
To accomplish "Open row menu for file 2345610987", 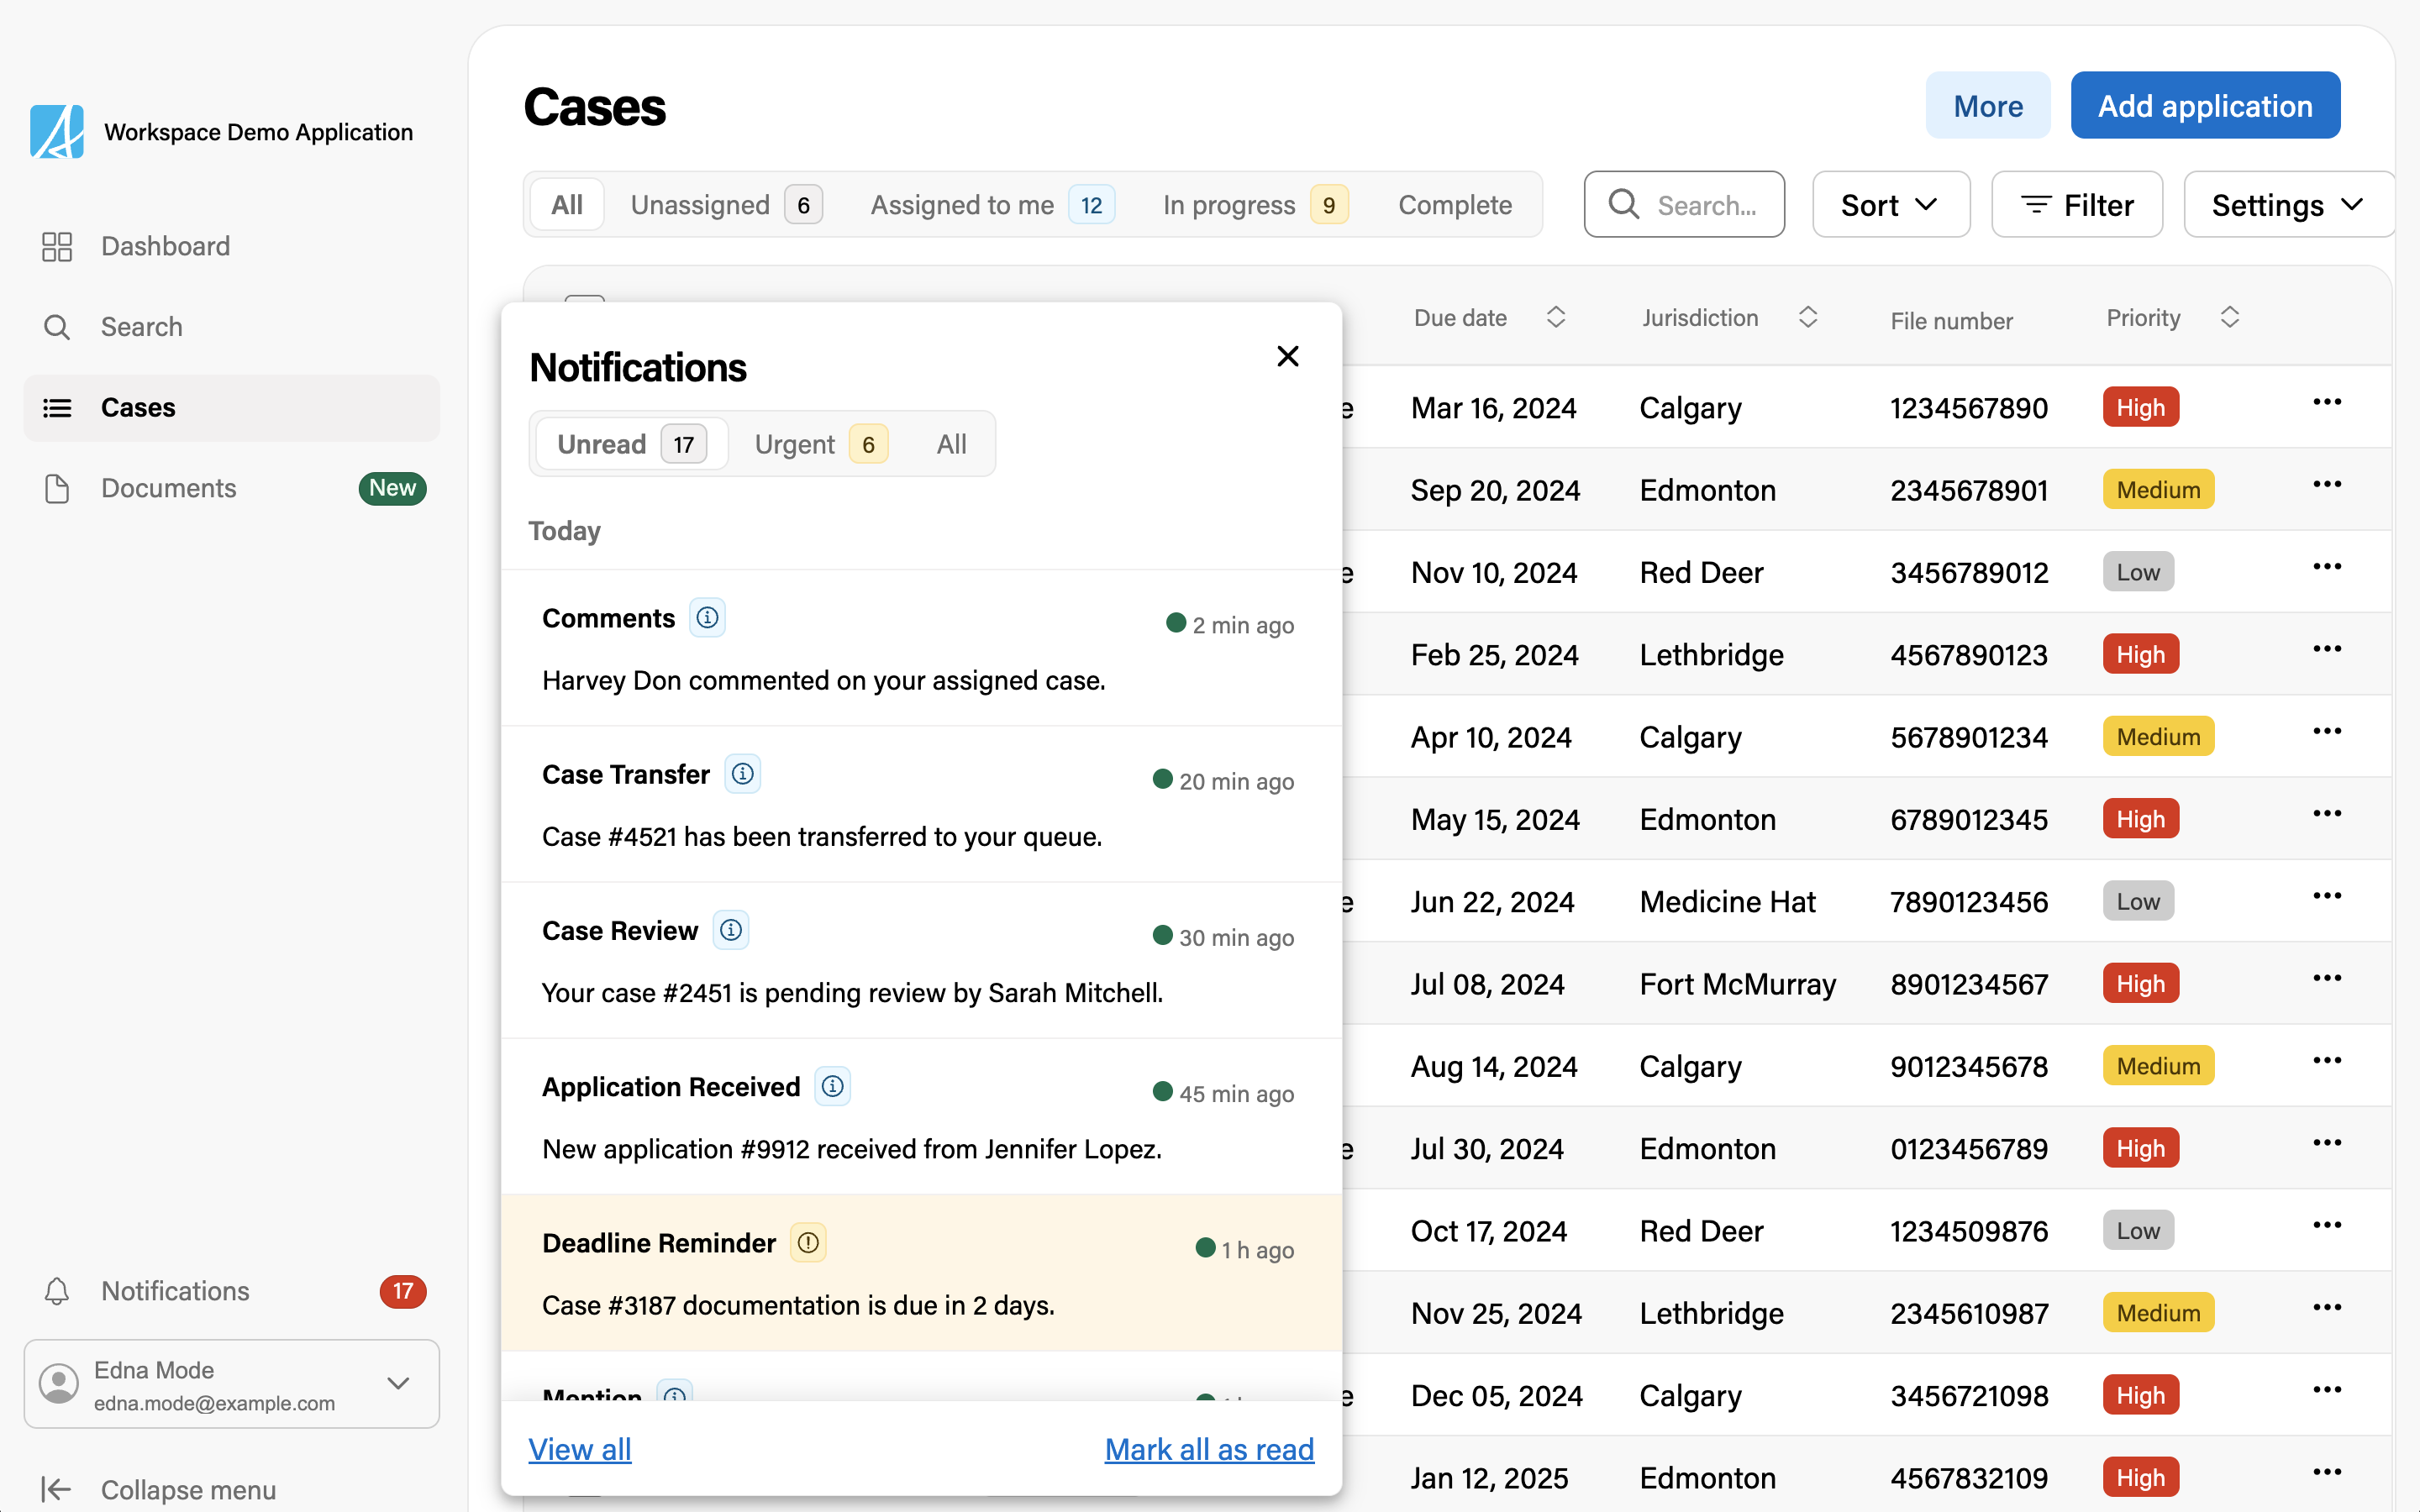I will pos(2327,1308).
